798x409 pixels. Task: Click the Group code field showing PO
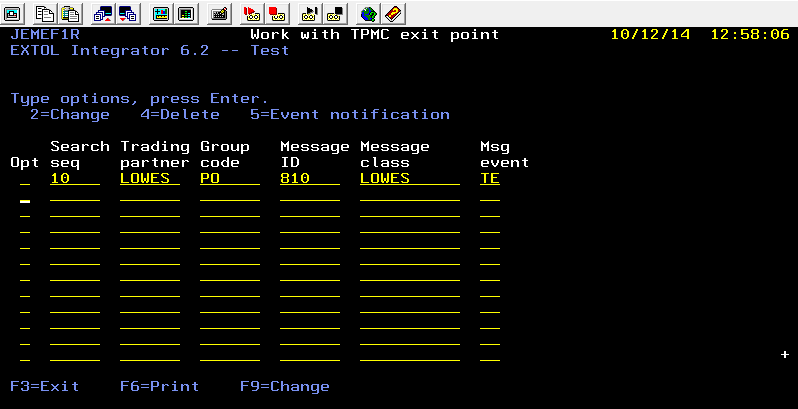[230, 179]
